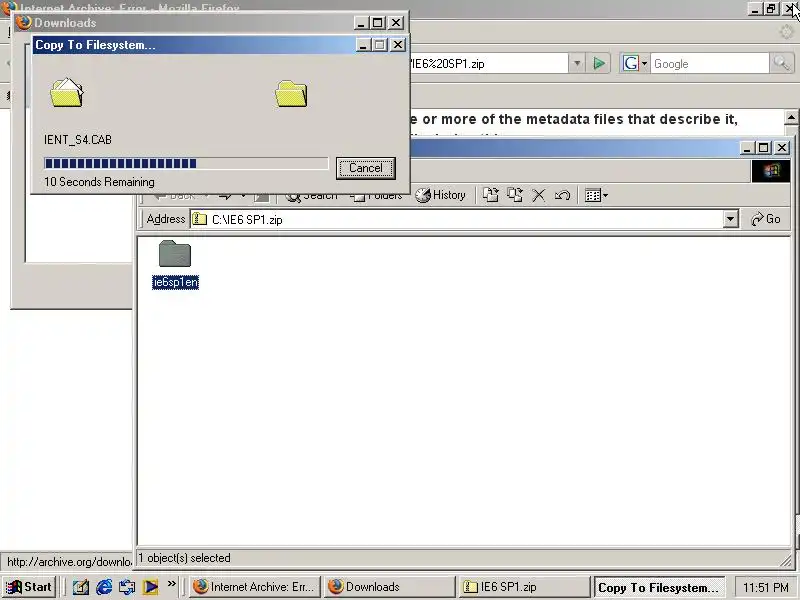Click the Move To toolbar icon

point(490,195)
